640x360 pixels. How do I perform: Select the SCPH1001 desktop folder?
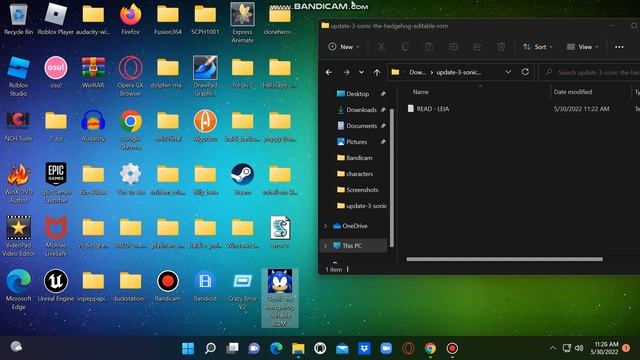[x=205, y=19]
